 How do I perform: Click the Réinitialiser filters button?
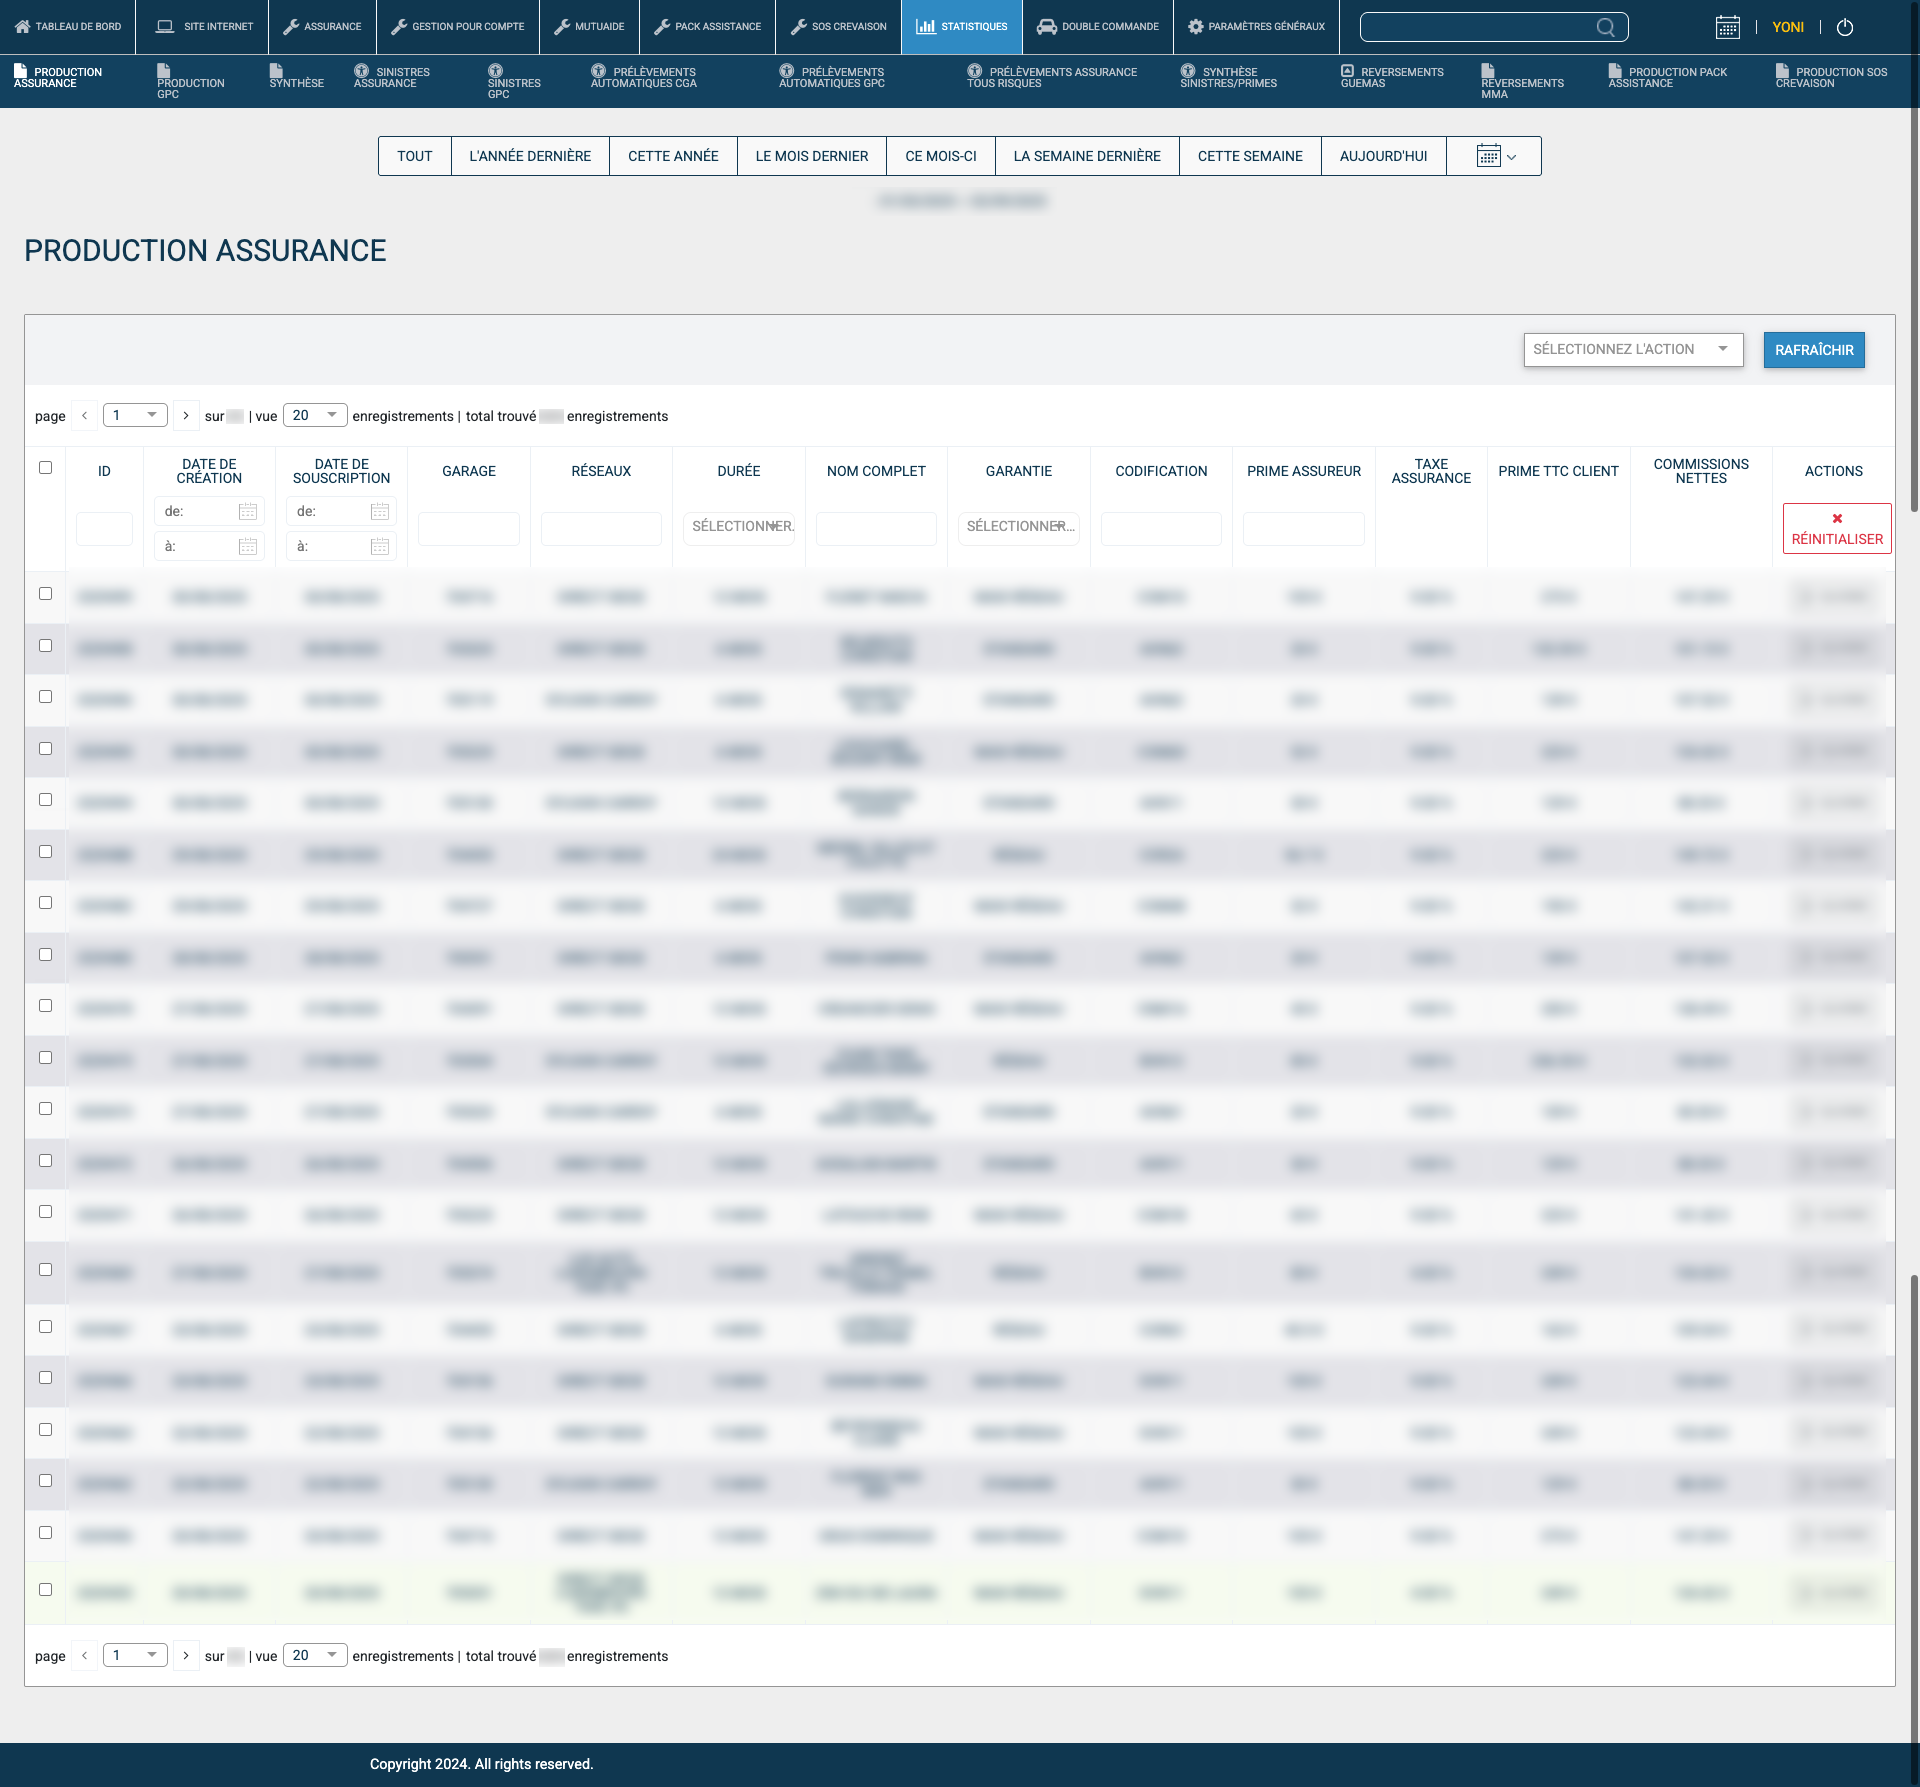point(1836,529)
